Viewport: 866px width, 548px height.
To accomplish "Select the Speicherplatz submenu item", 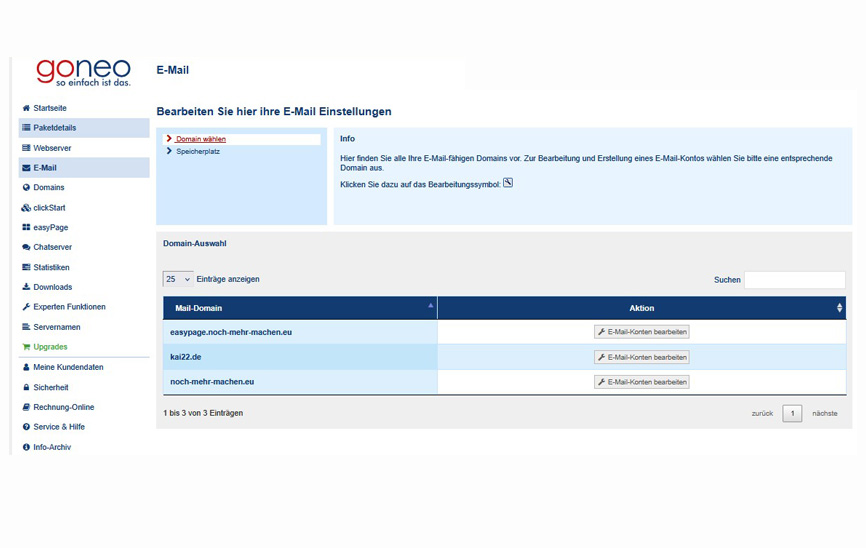I will [x=198, y=151].
